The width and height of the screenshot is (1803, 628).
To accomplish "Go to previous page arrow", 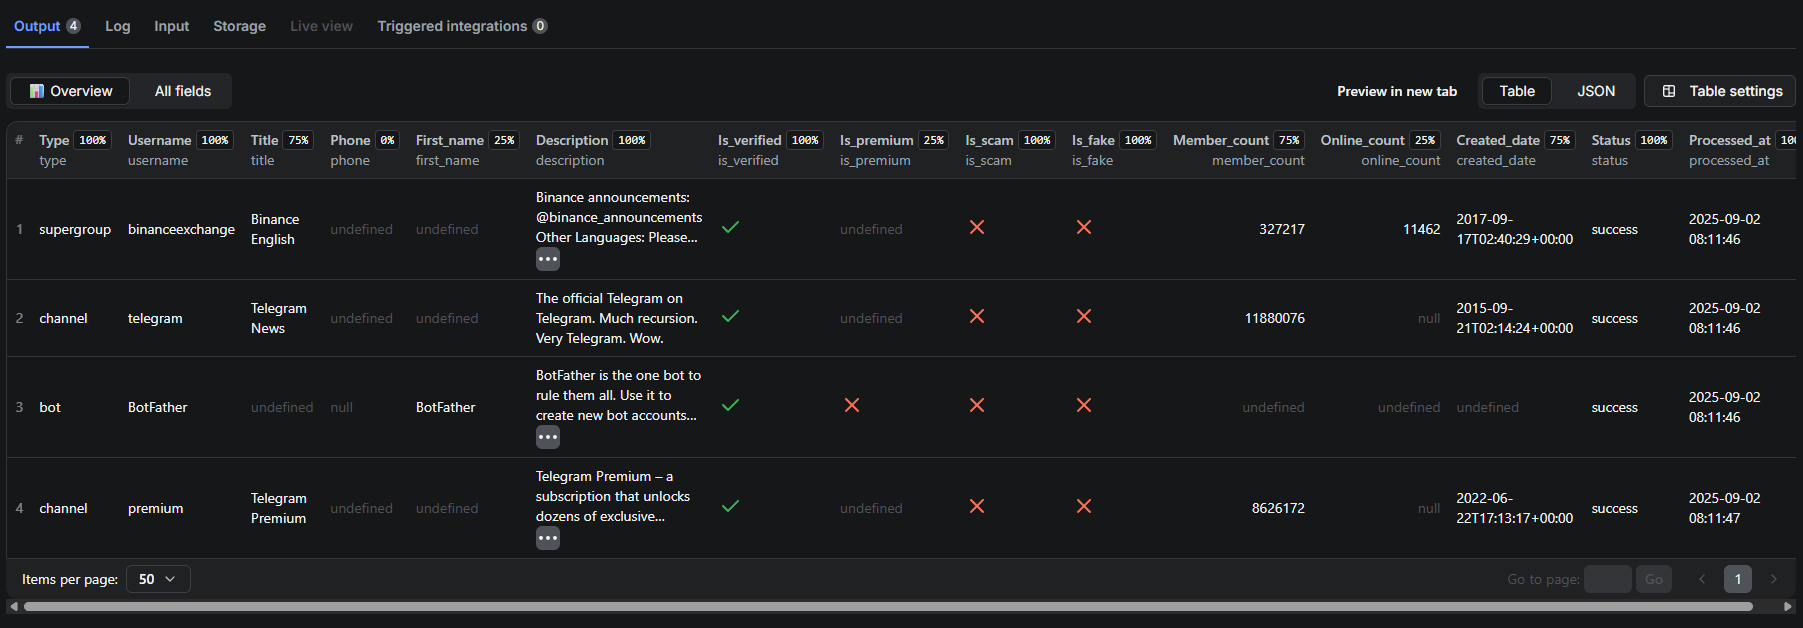I will pyautogui.click(x=1702, y=579).
